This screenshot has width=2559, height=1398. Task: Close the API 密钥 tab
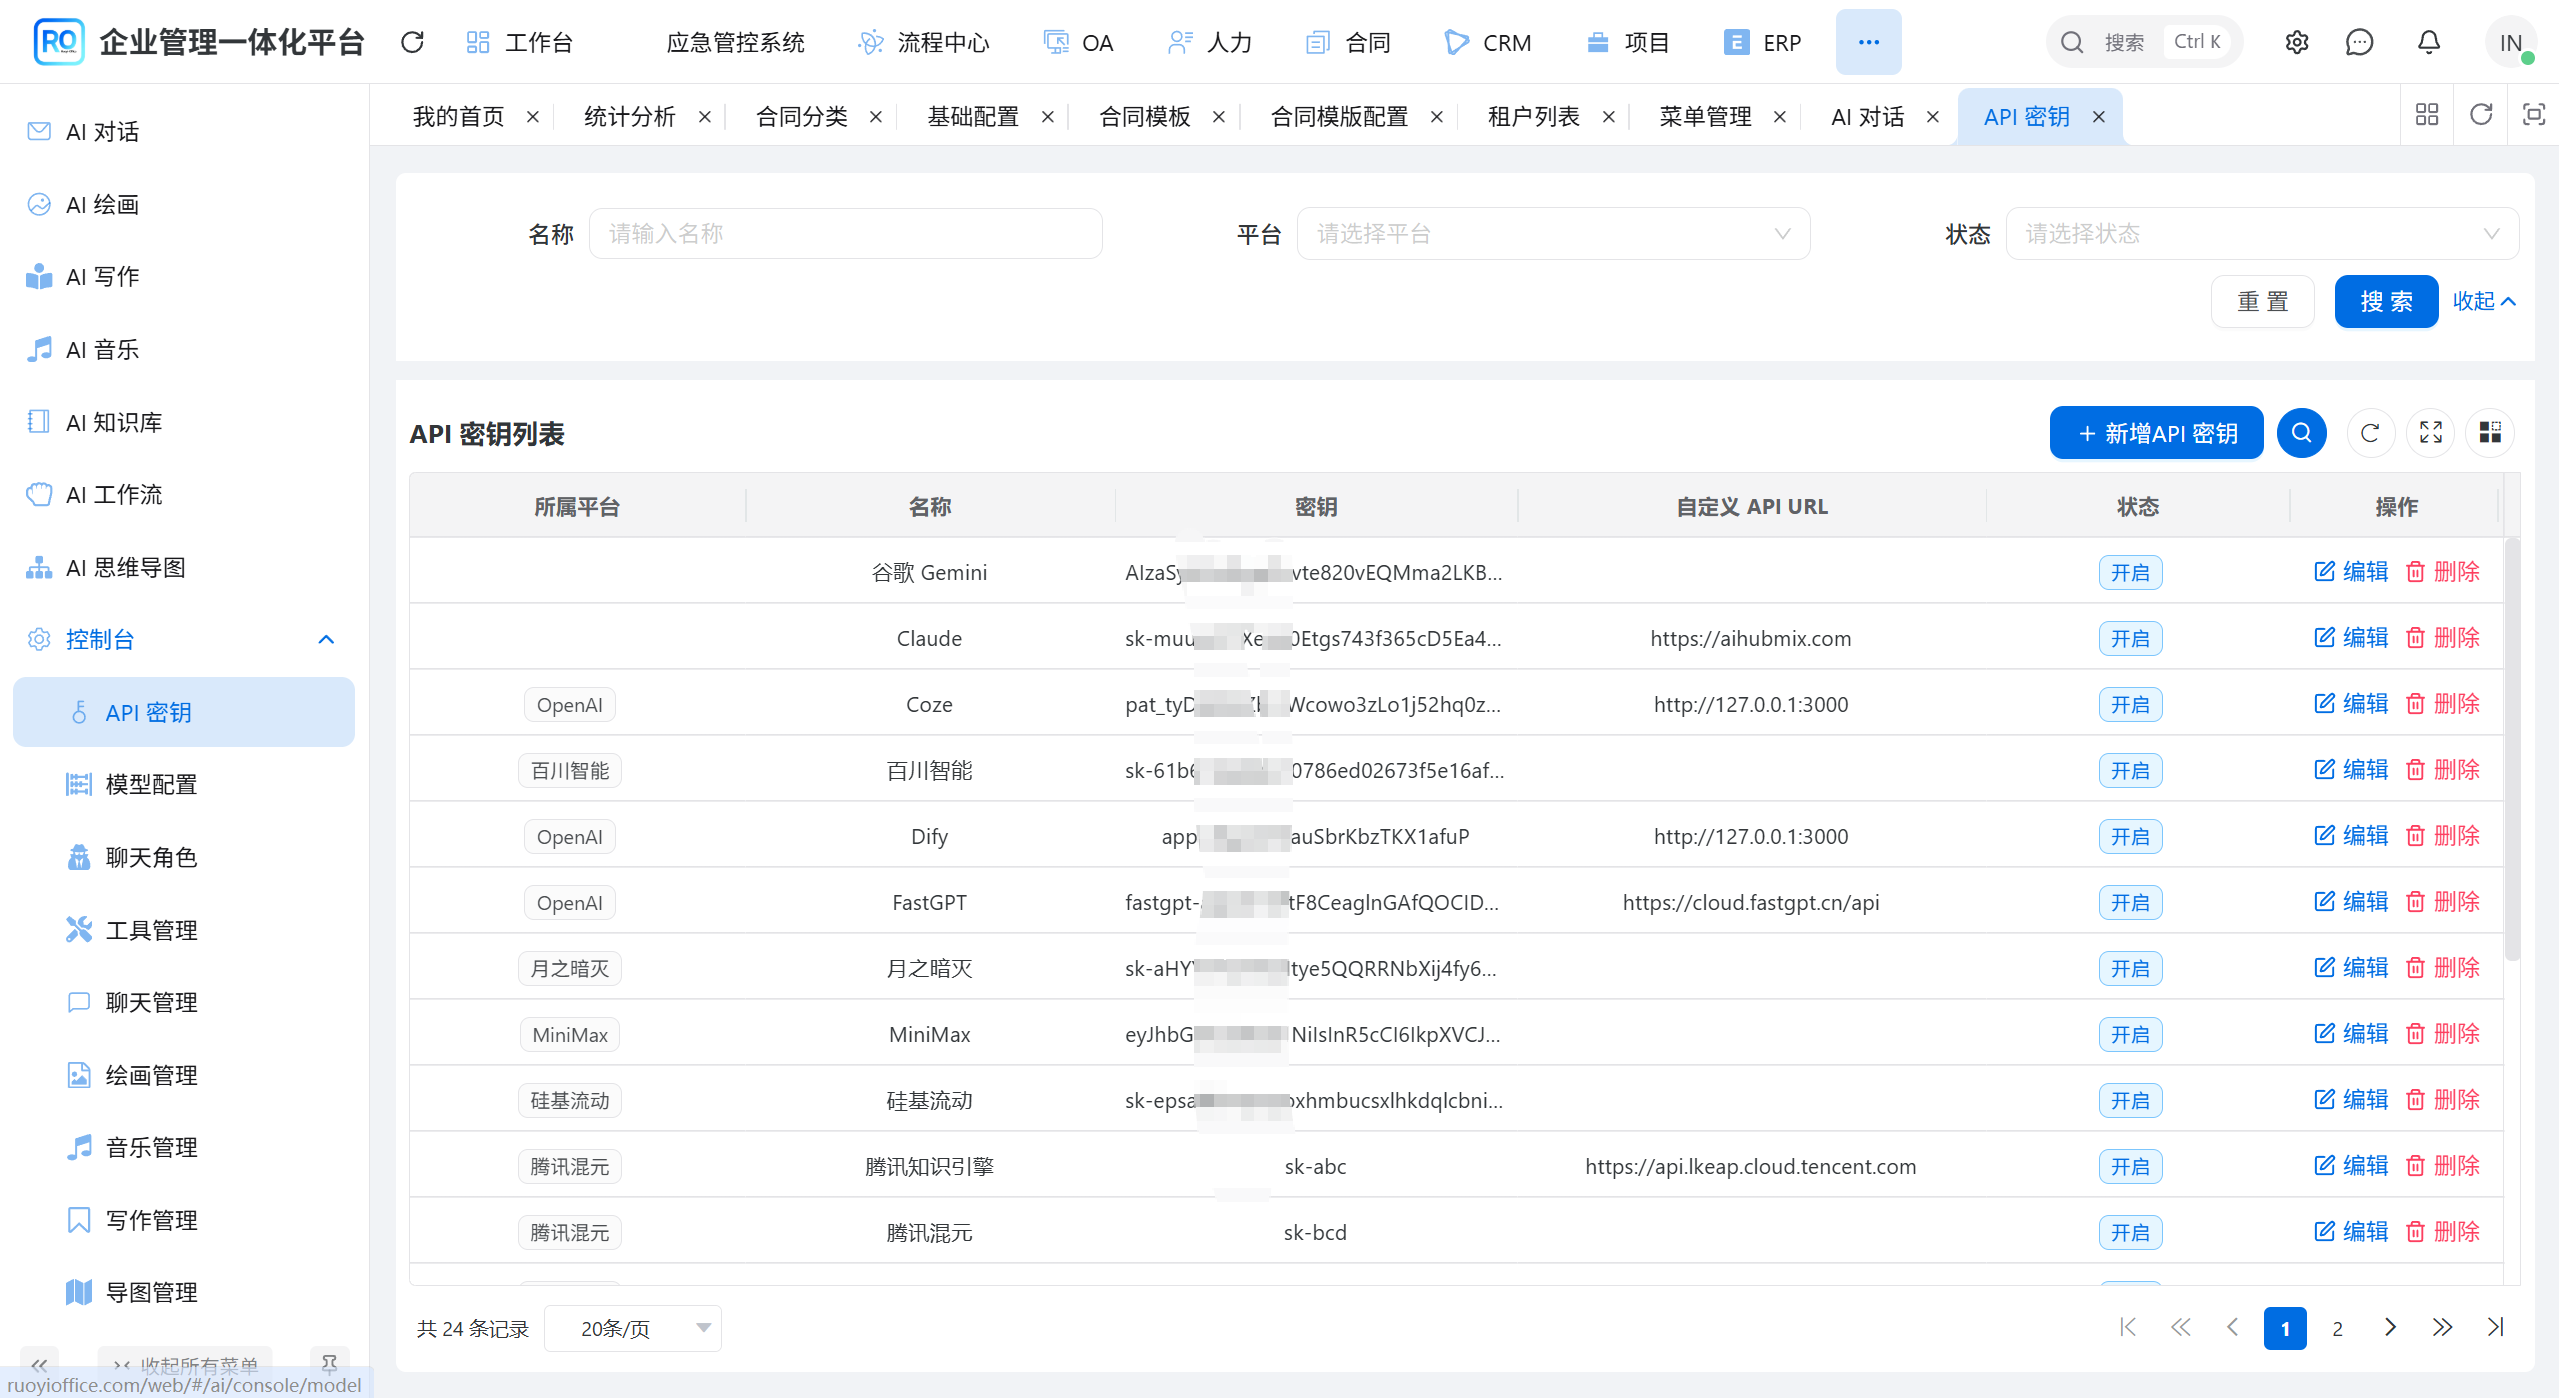tap(2099, 117)
